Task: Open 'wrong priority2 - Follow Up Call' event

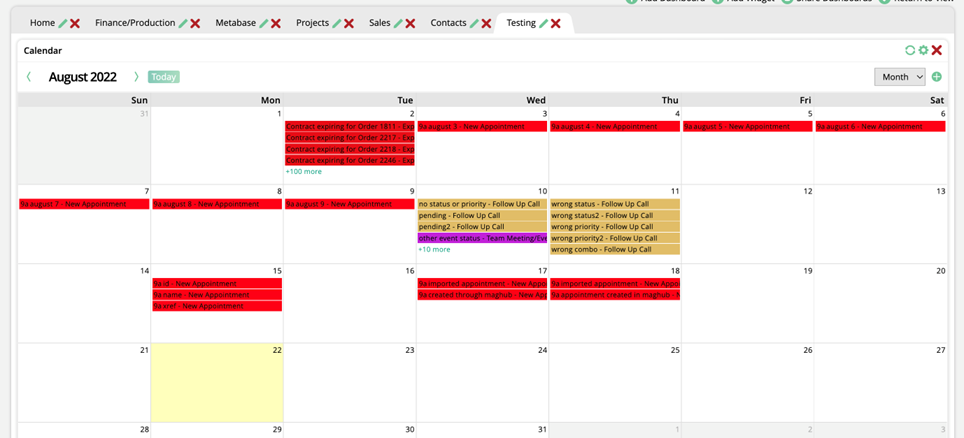Action: [615, 238]
